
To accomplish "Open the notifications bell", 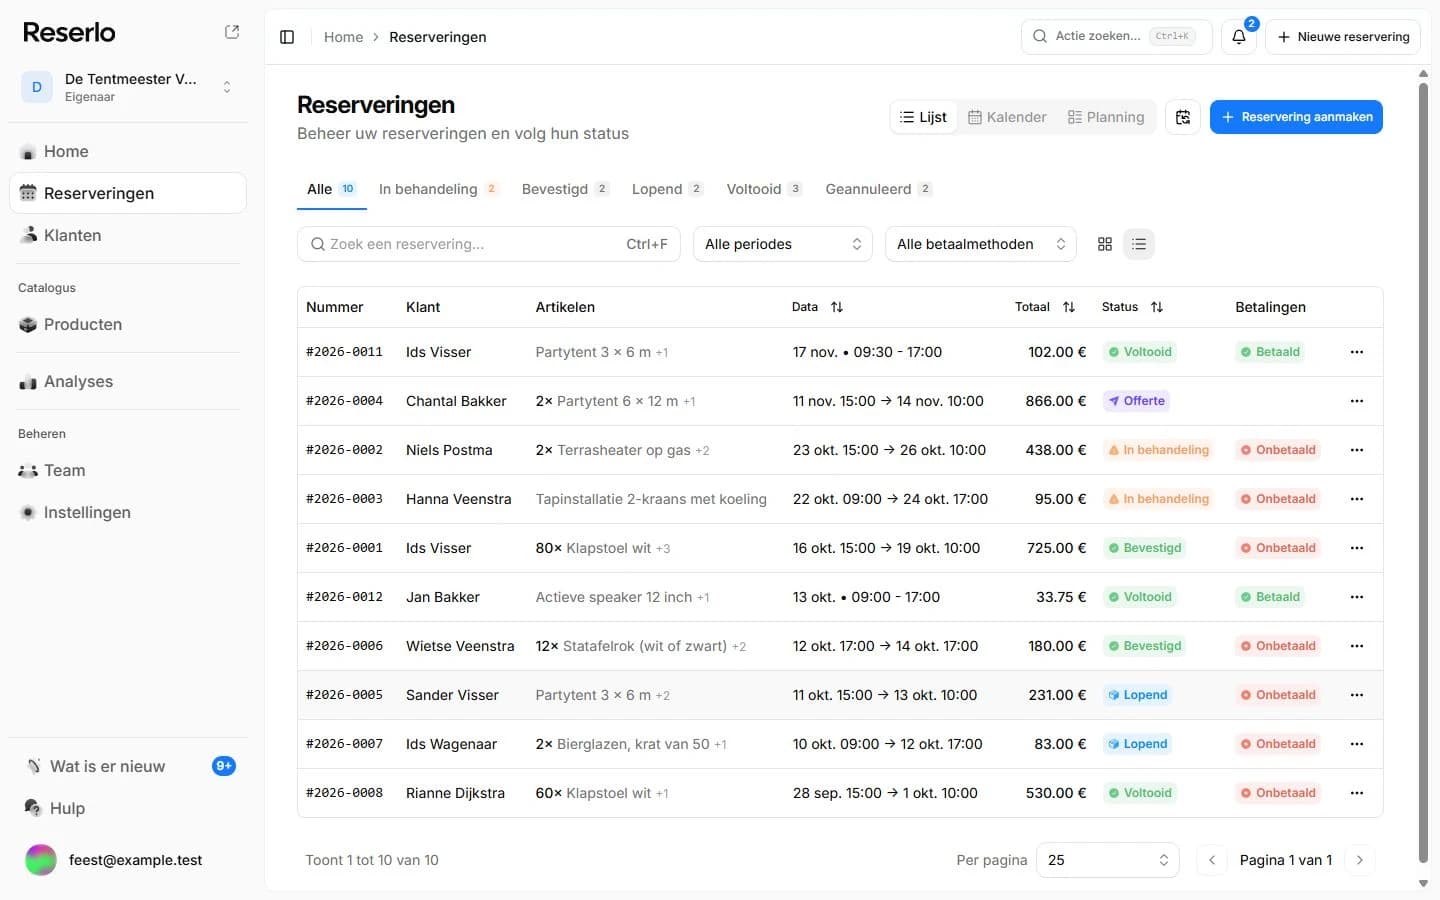I will [x=1239, y=37].
